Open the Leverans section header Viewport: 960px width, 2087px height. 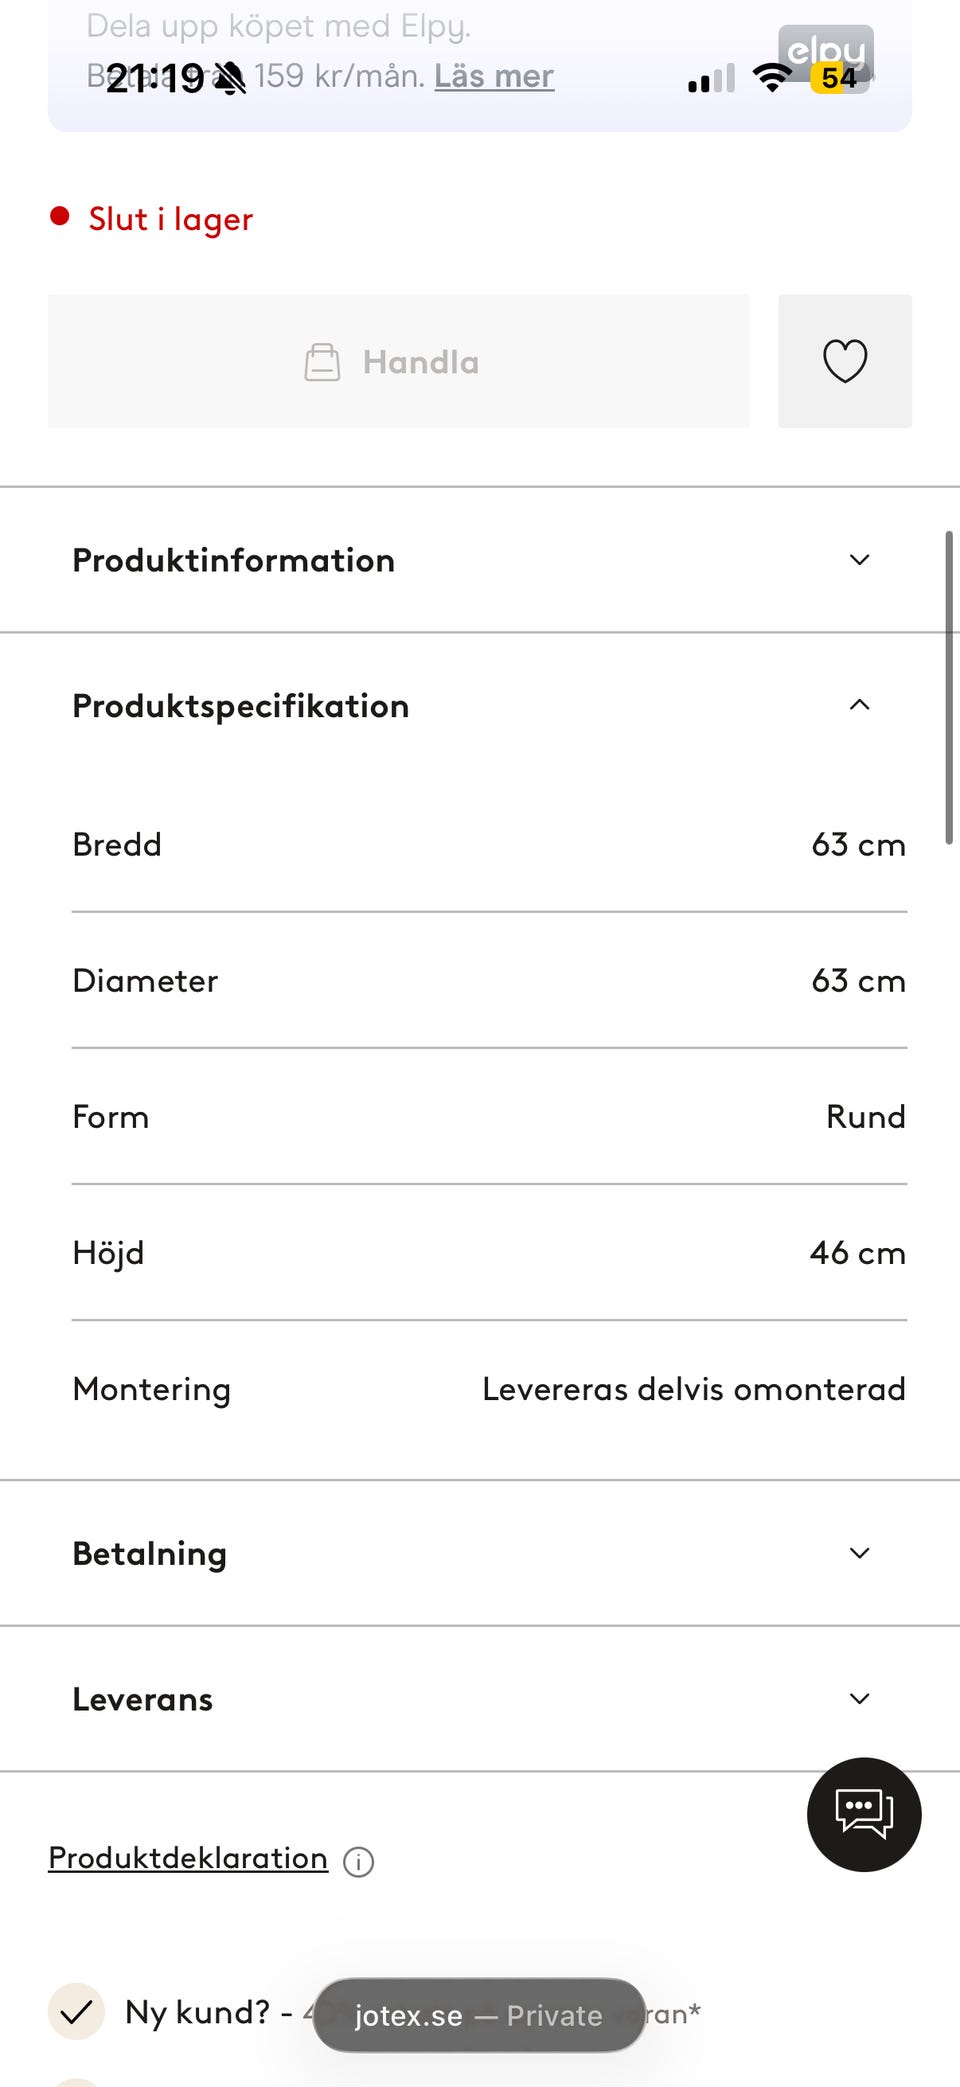click(143, 1699)
